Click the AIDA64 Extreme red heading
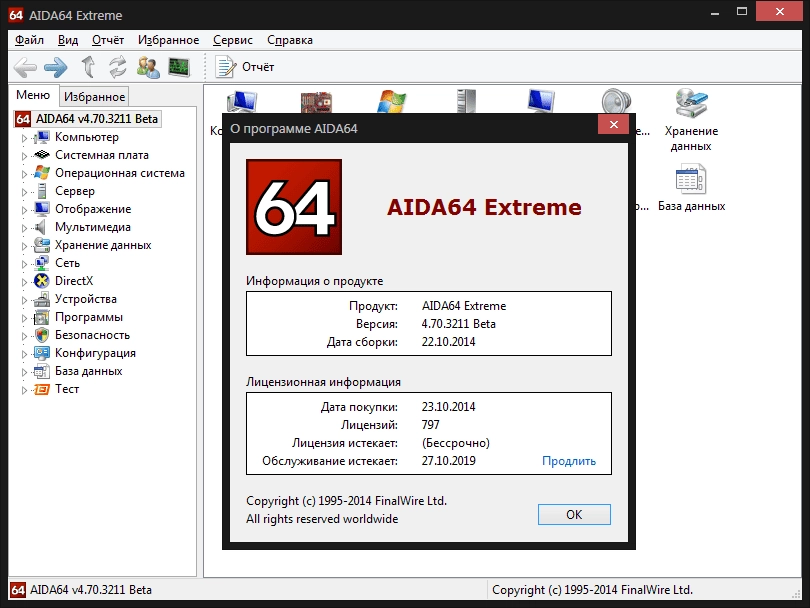 pos(484,207)
